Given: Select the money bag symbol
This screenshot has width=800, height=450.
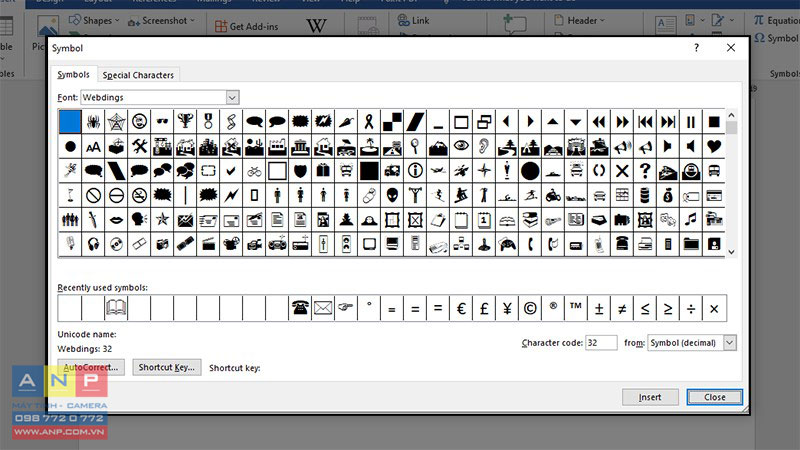Looking at the screenshot, I should tap(668, 195).
